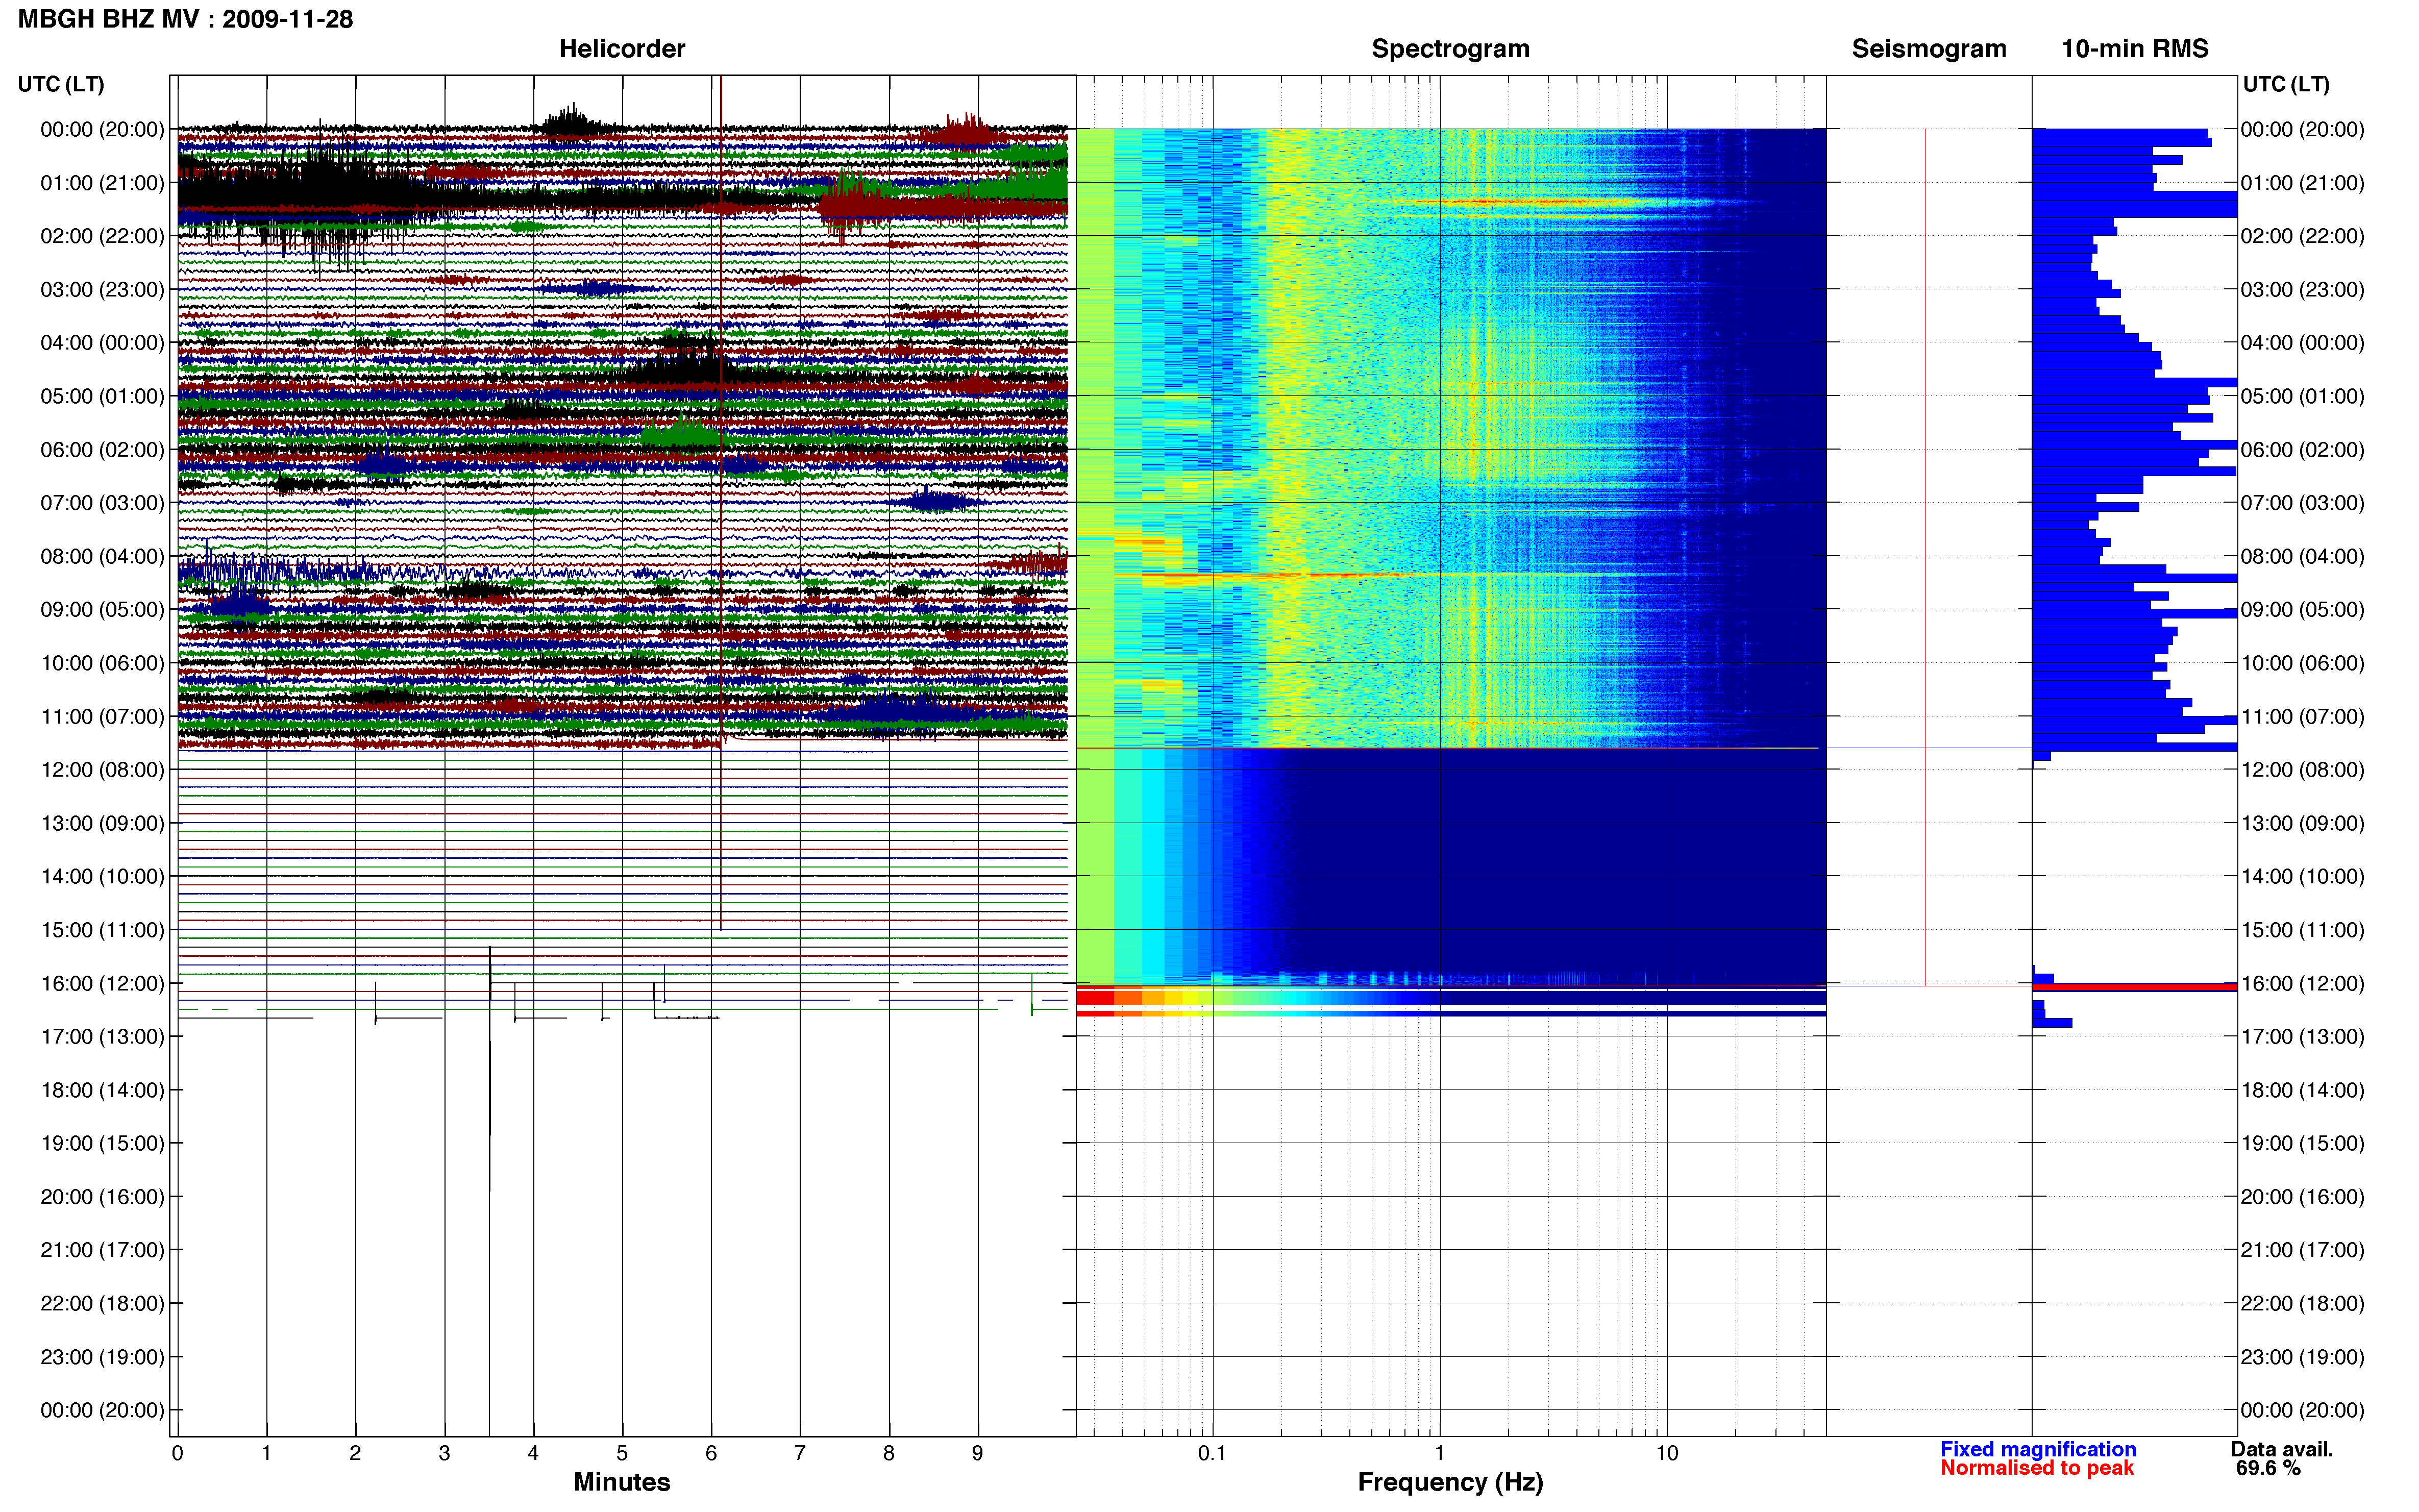2419x1512 pixels.
Task: Click "04:00 (00:00)" on the Helicorder time axis
Action: coord(102,343)
